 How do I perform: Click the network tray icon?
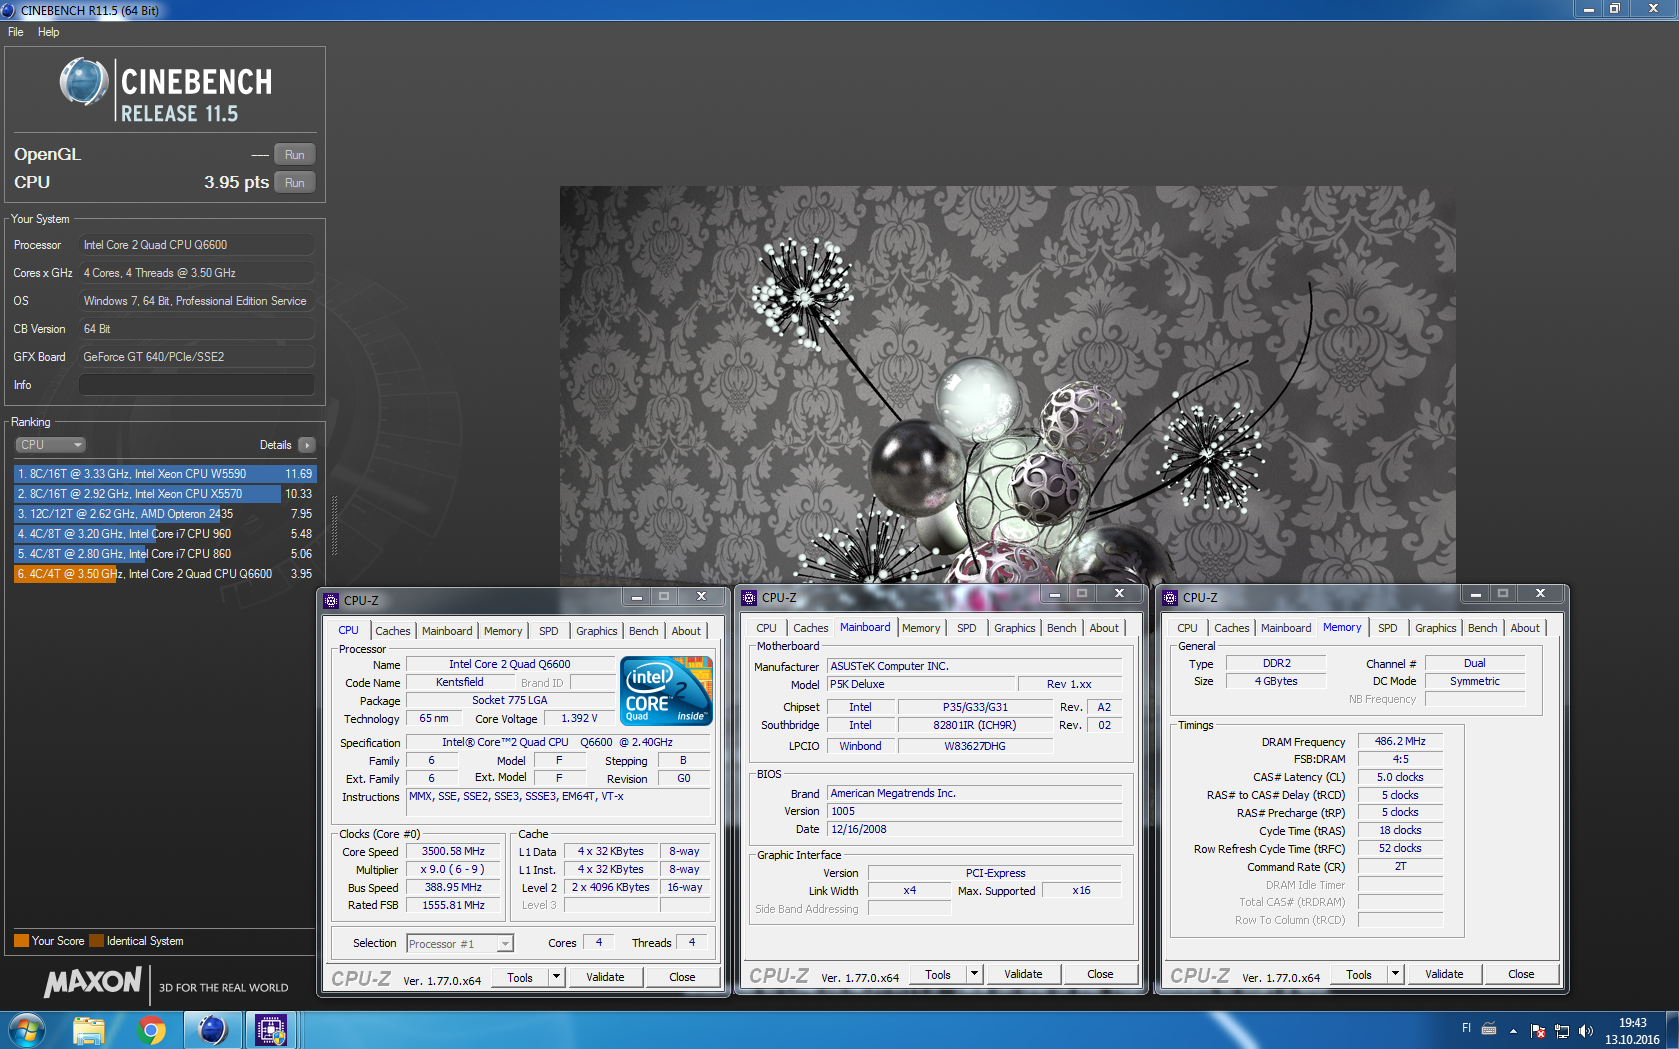coord(1562,1031)
